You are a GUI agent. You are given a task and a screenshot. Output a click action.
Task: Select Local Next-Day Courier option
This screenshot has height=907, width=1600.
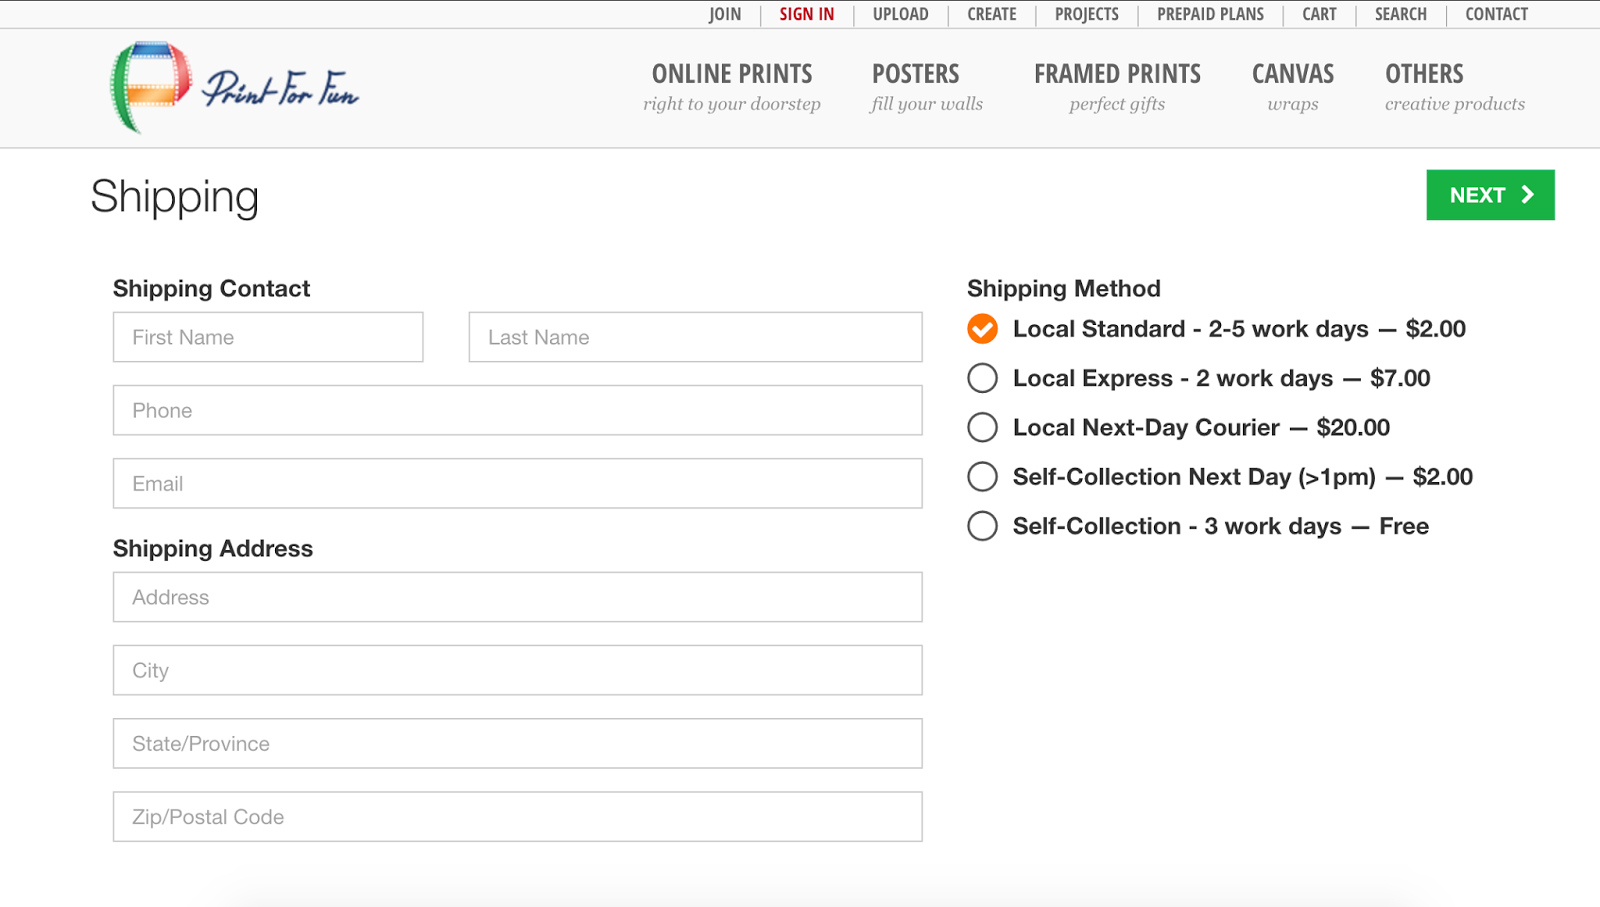point(982,427)
